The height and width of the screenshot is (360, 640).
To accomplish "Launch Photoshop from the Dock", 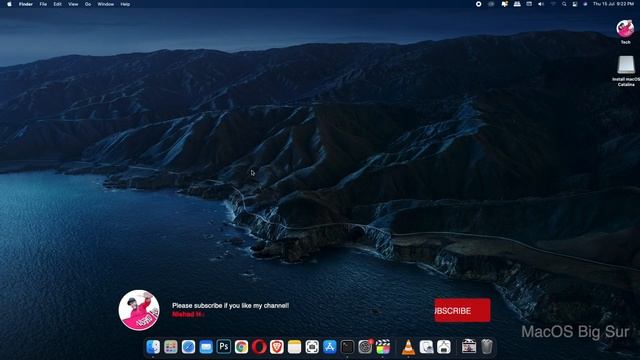I will [224, 347].
